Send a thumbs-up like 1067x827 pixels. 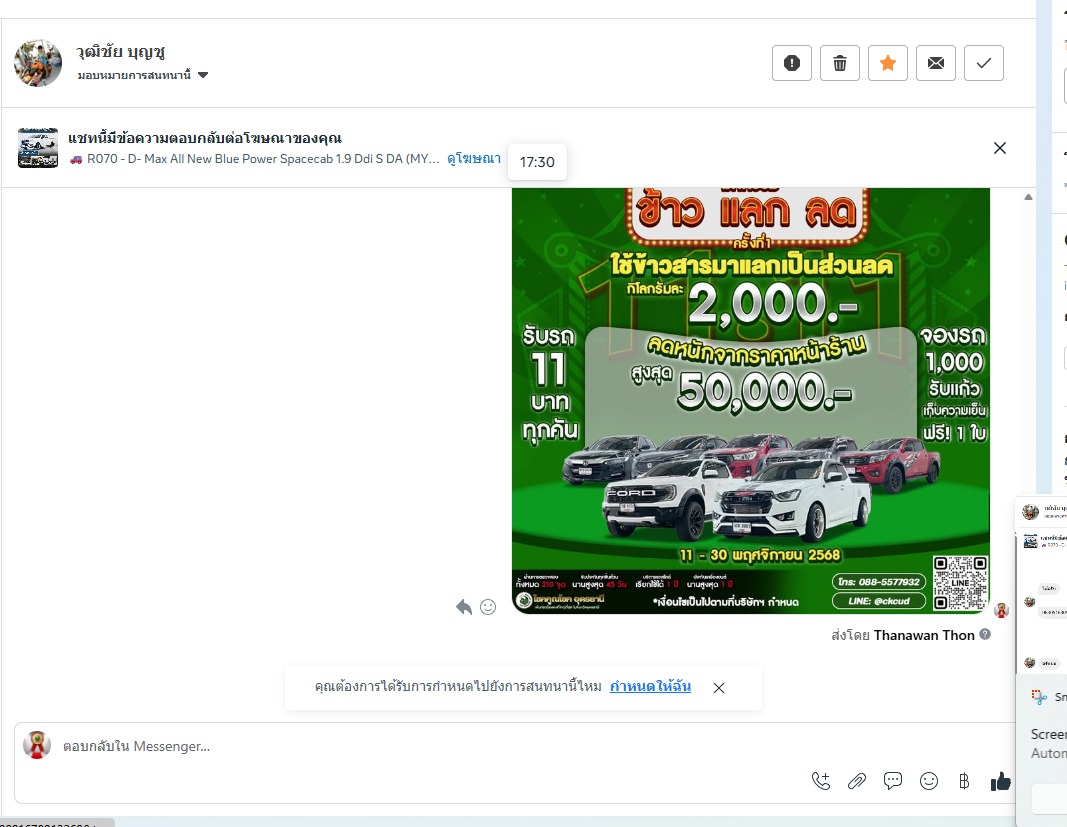tap(1000, 781)
